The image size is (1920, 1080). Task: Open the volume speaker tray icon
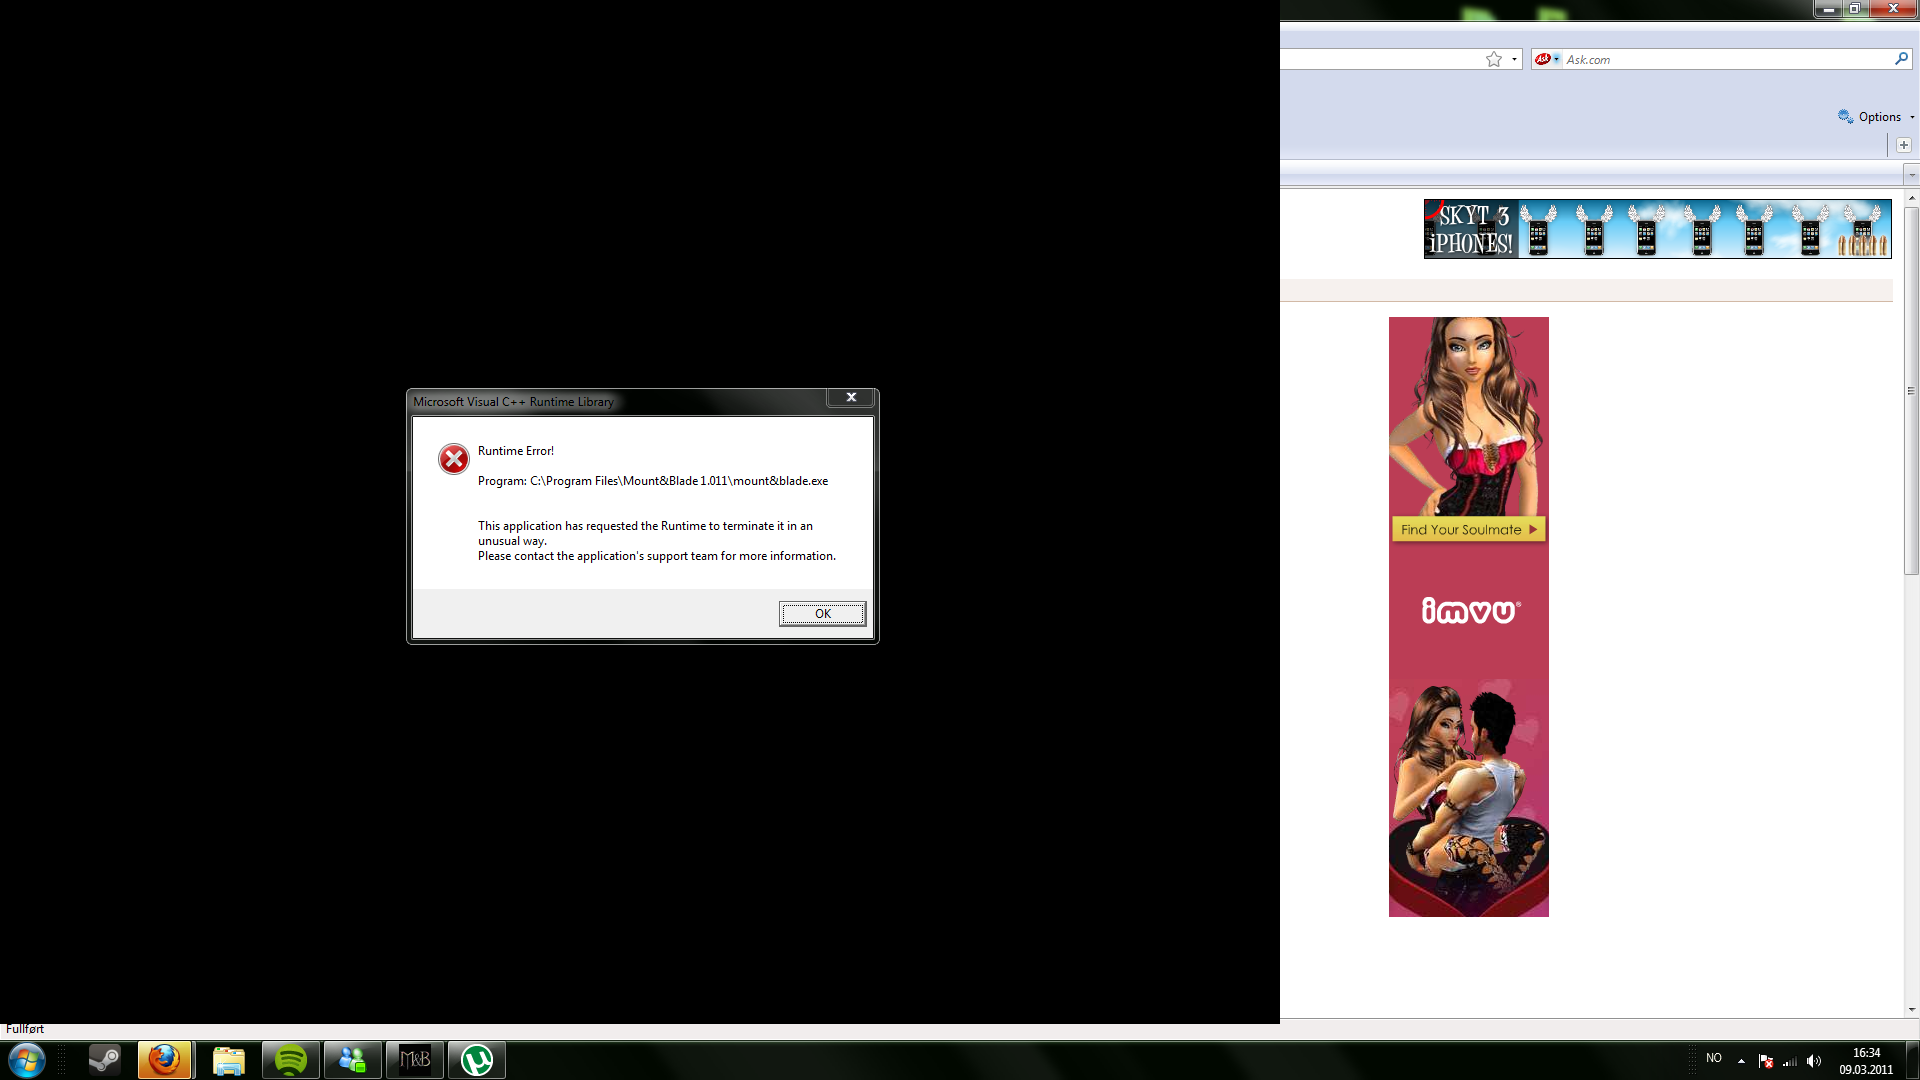tap(1814, 1061)
